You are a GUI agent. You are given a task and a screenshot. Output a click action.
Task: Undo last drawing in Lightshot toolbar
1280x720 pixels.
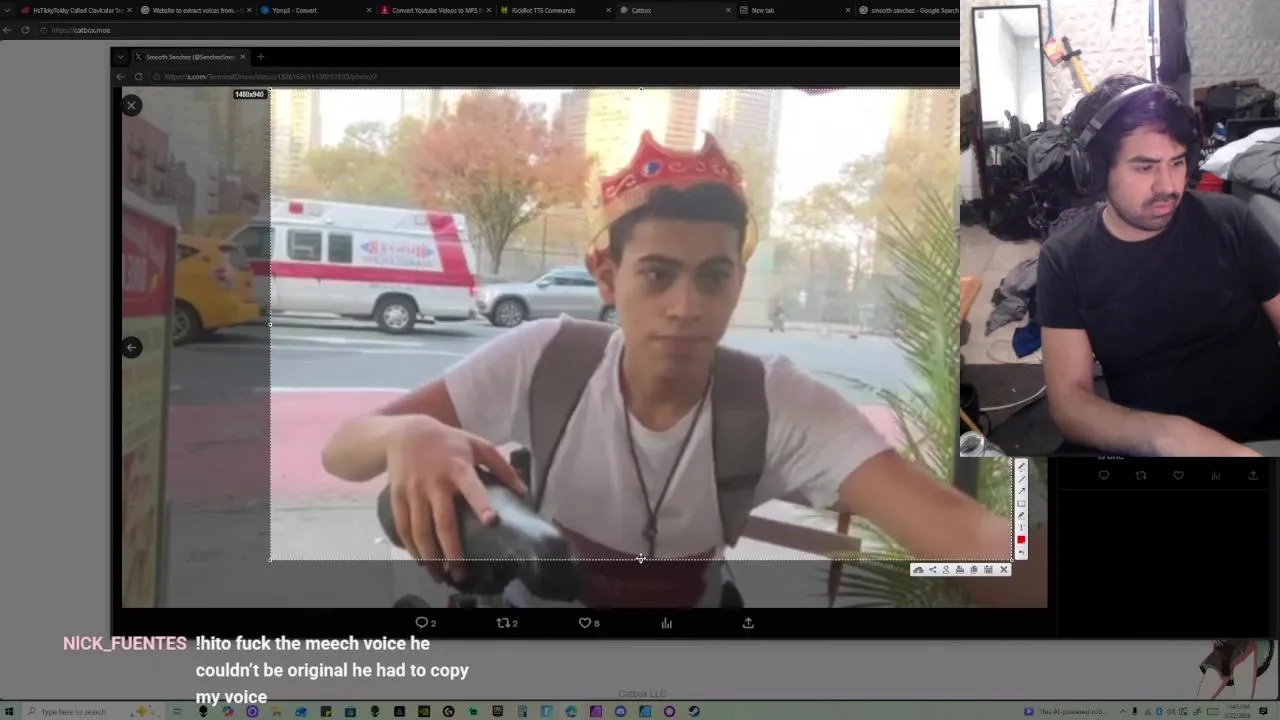point(1021,552)
